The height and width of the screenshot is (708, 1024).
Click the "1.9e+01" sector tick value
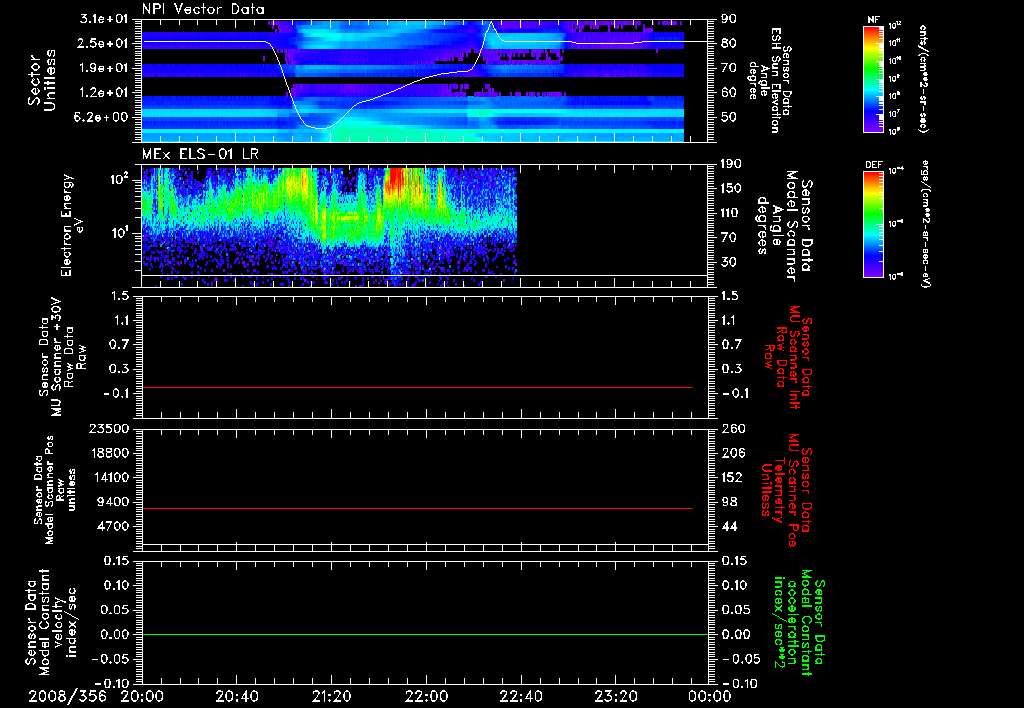[104, 68]
